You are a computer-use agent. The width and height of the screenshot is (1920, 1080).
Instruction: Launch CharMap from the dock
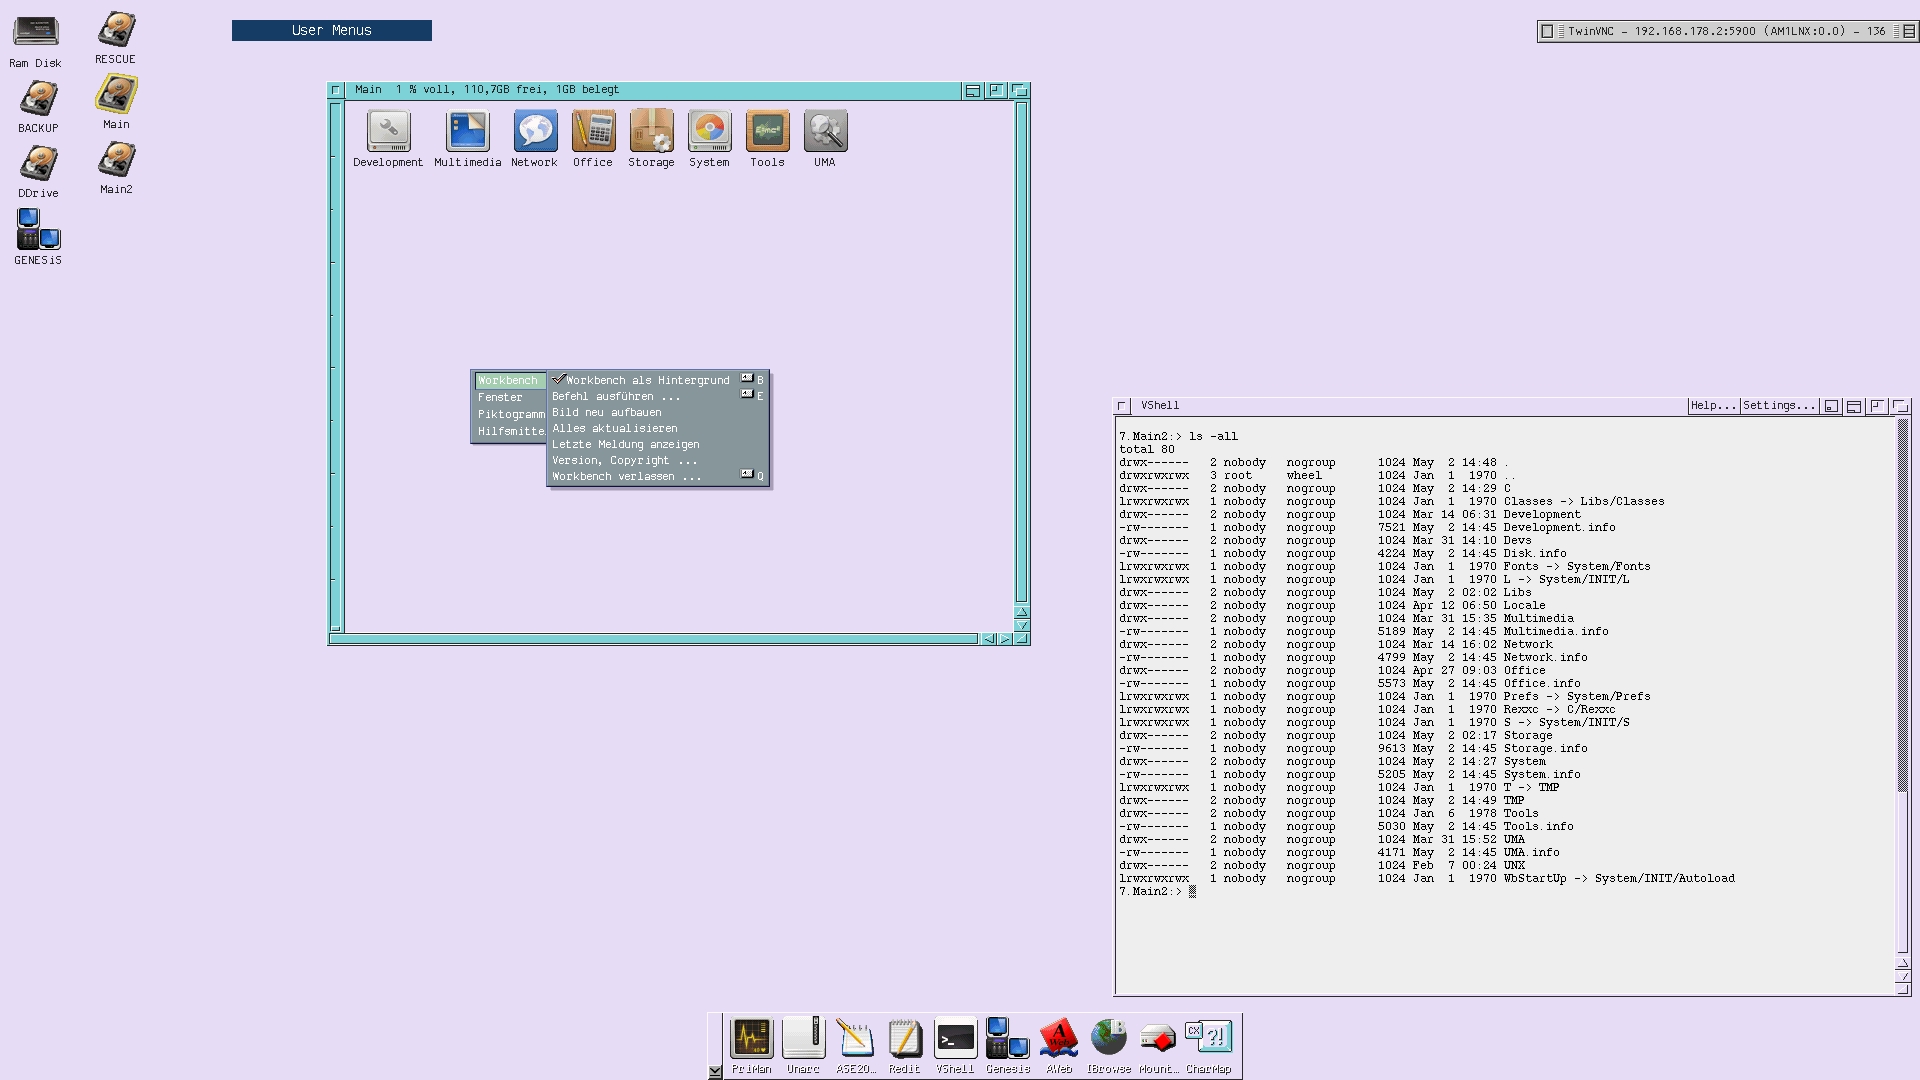(x=1208, y=1040)
